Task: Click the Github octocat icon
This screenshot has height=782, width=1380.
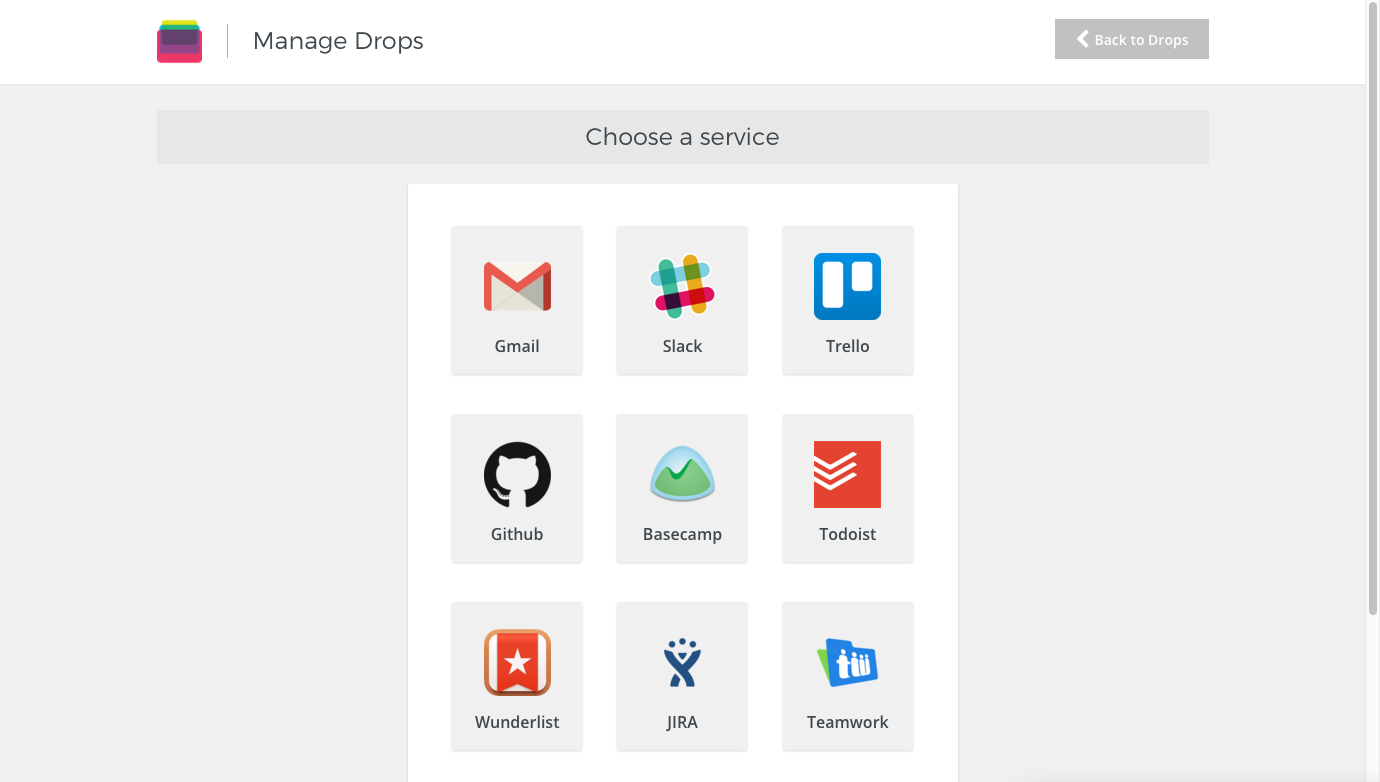Action: tap(517, 475)
